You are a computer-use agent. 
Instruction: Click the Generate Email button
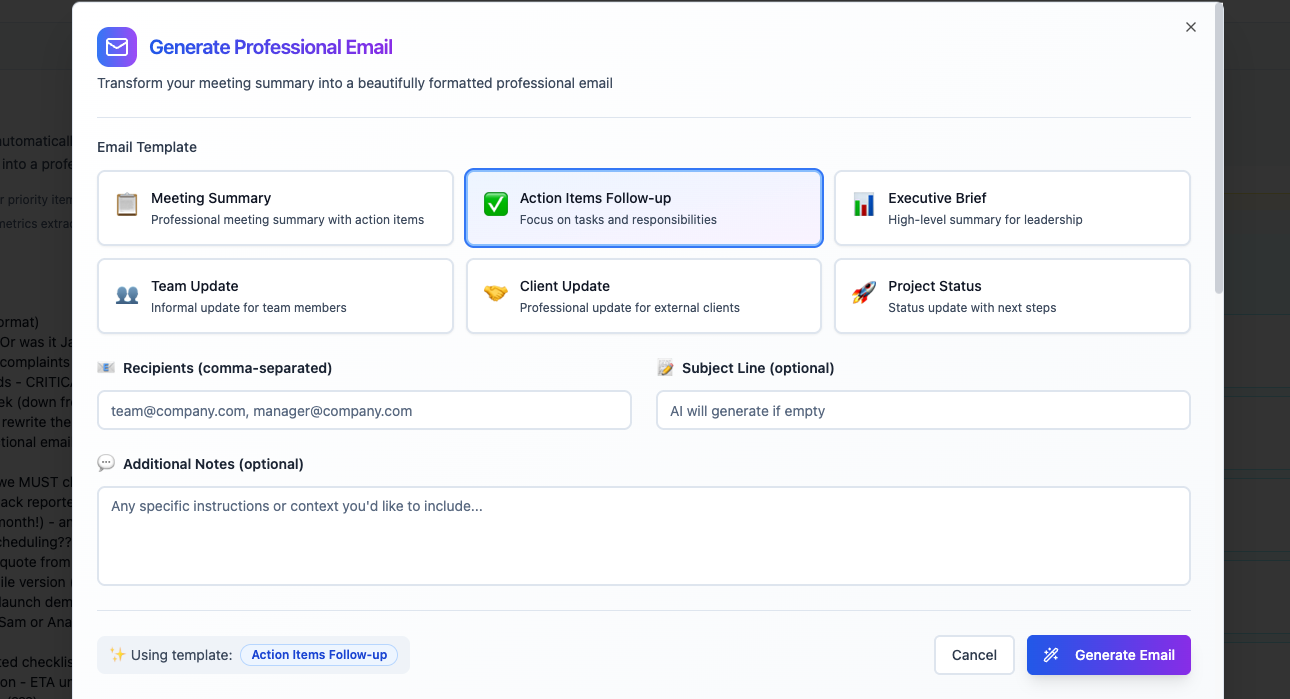click(1109, 655)
